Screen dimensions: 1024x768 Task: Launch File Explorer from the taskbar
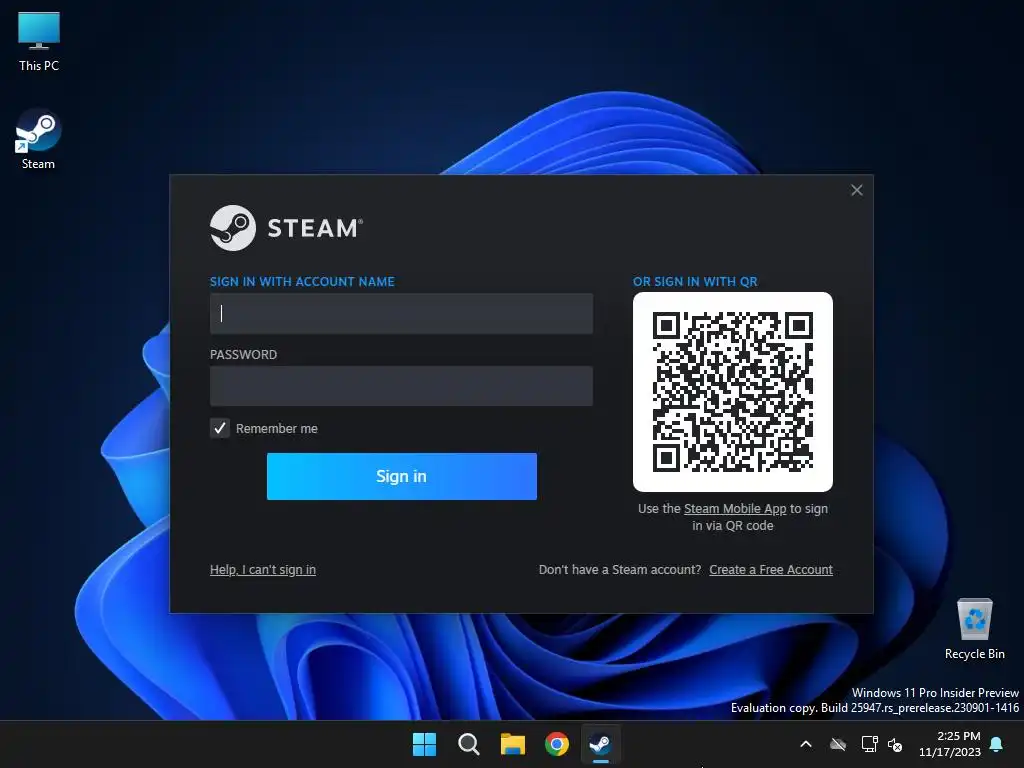(x=513, y=744)
